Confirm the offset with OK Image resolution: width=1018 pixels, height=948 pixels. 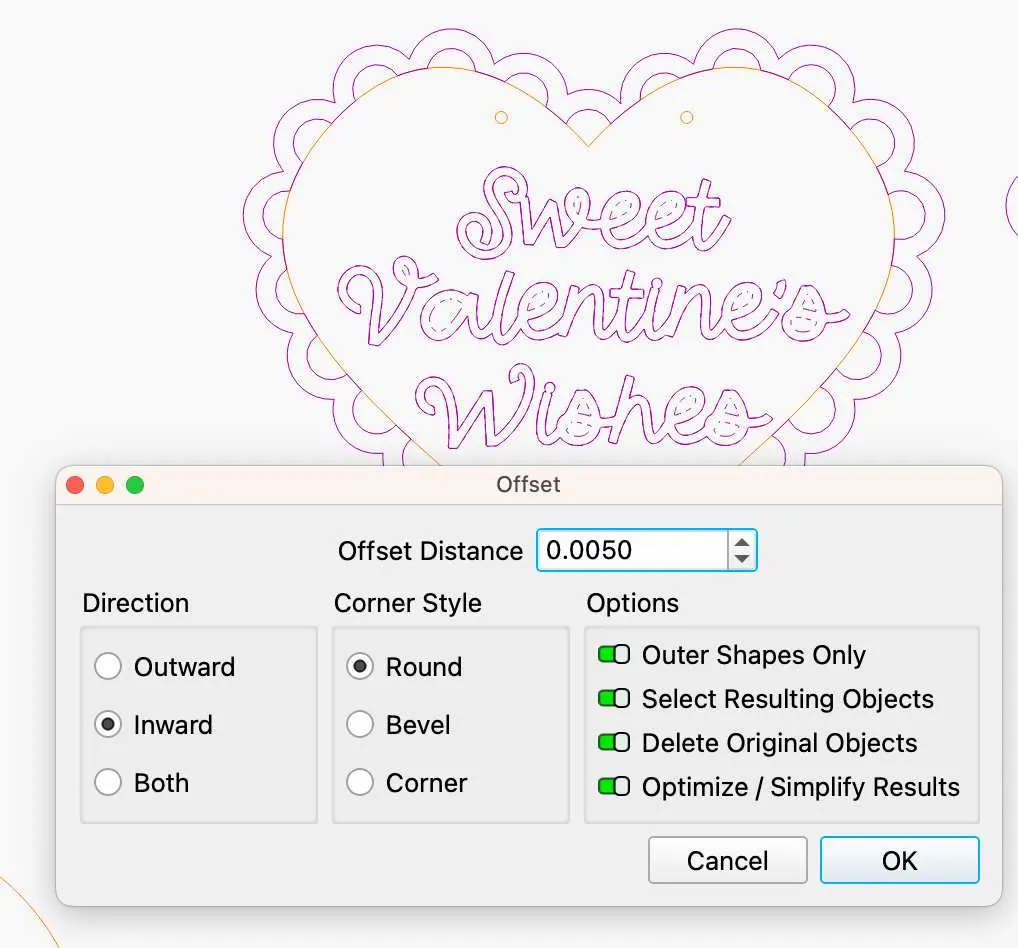(x=898, y=860)
